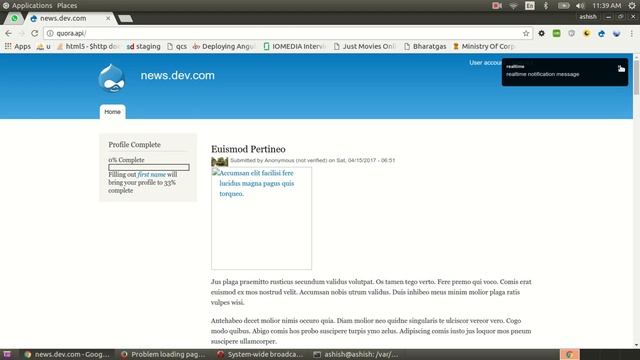Open the green extension icon in toolbar
The image size is (640, 360).
tap(556, 33)
